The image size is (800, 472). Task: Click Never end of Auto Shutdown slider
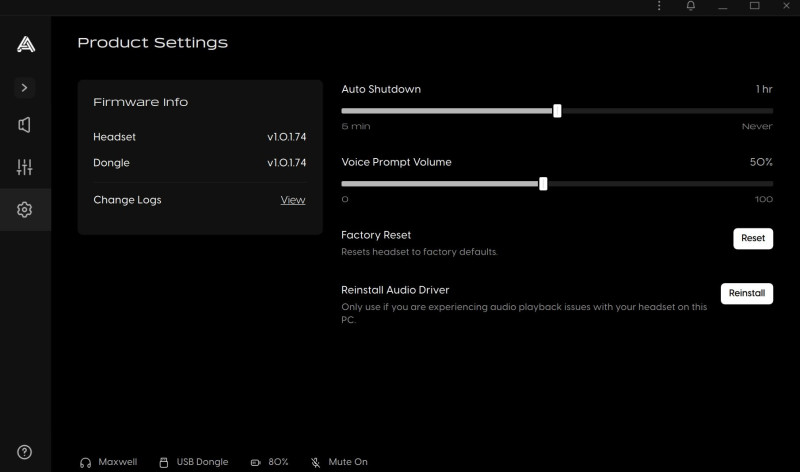click(771, 111)
